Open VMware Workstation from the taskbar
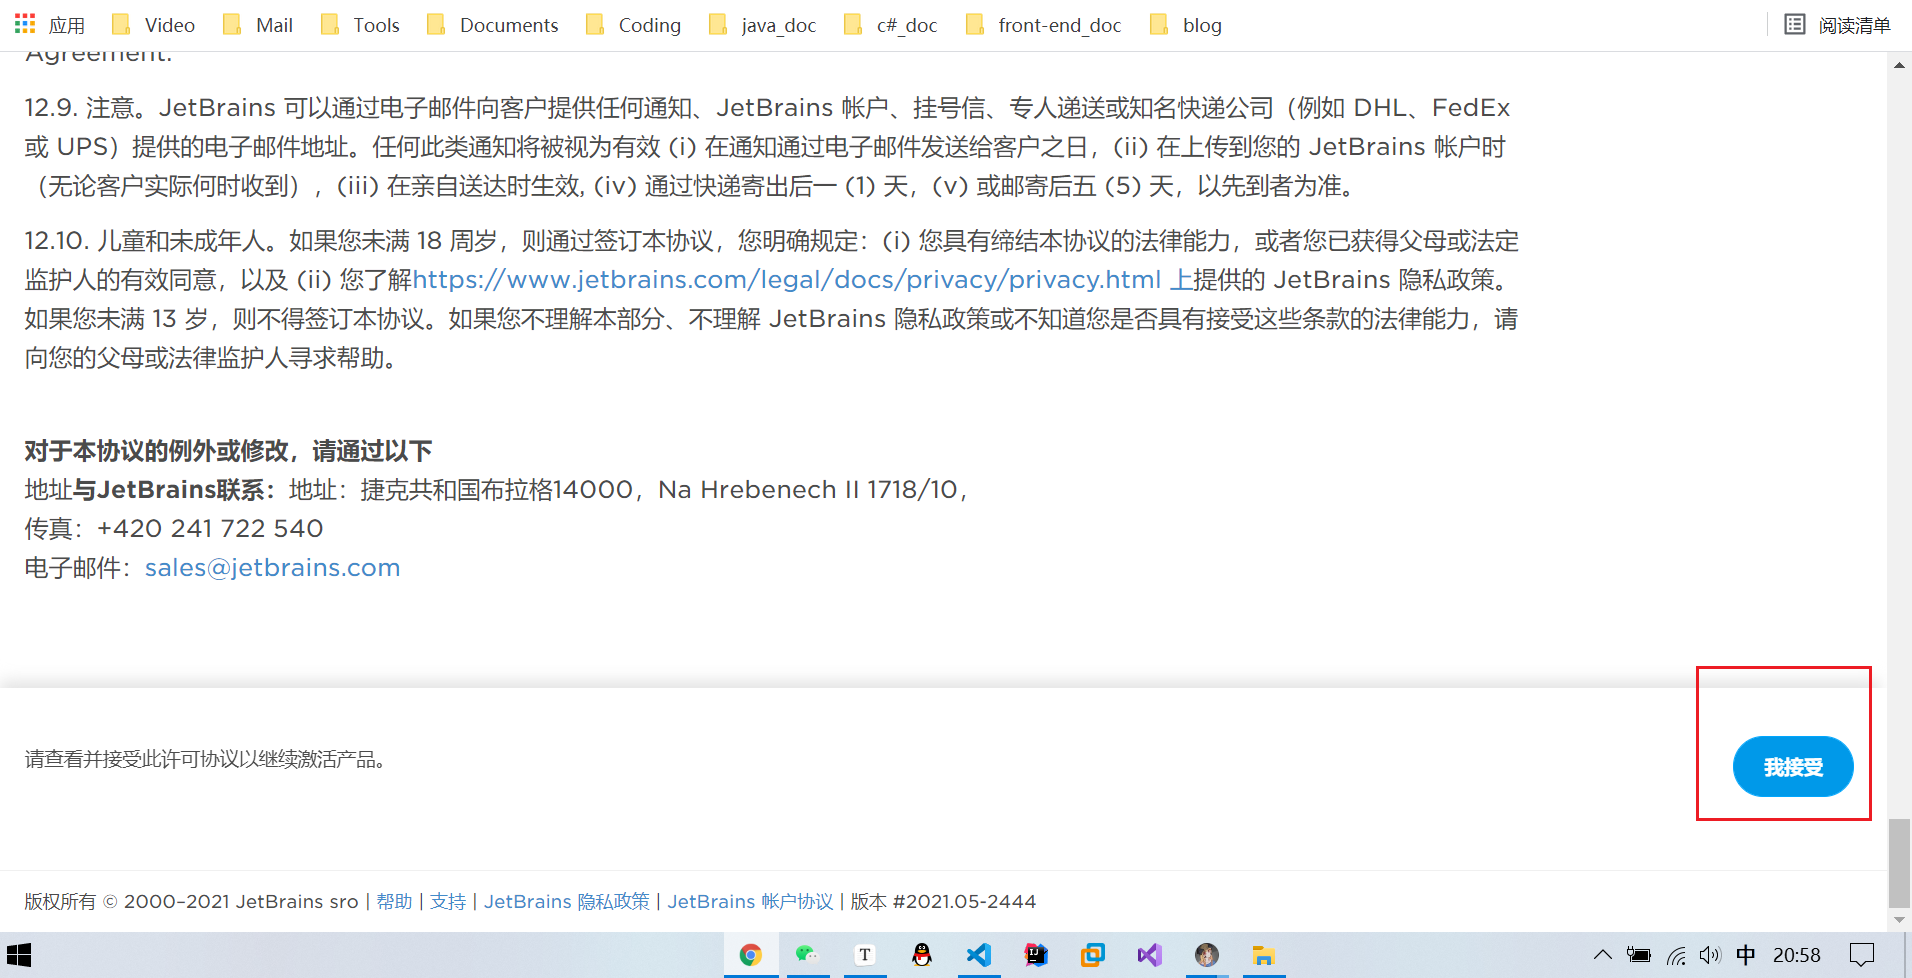The width and height of the screenshot is (1912, 978). (x=1093, y=955)
